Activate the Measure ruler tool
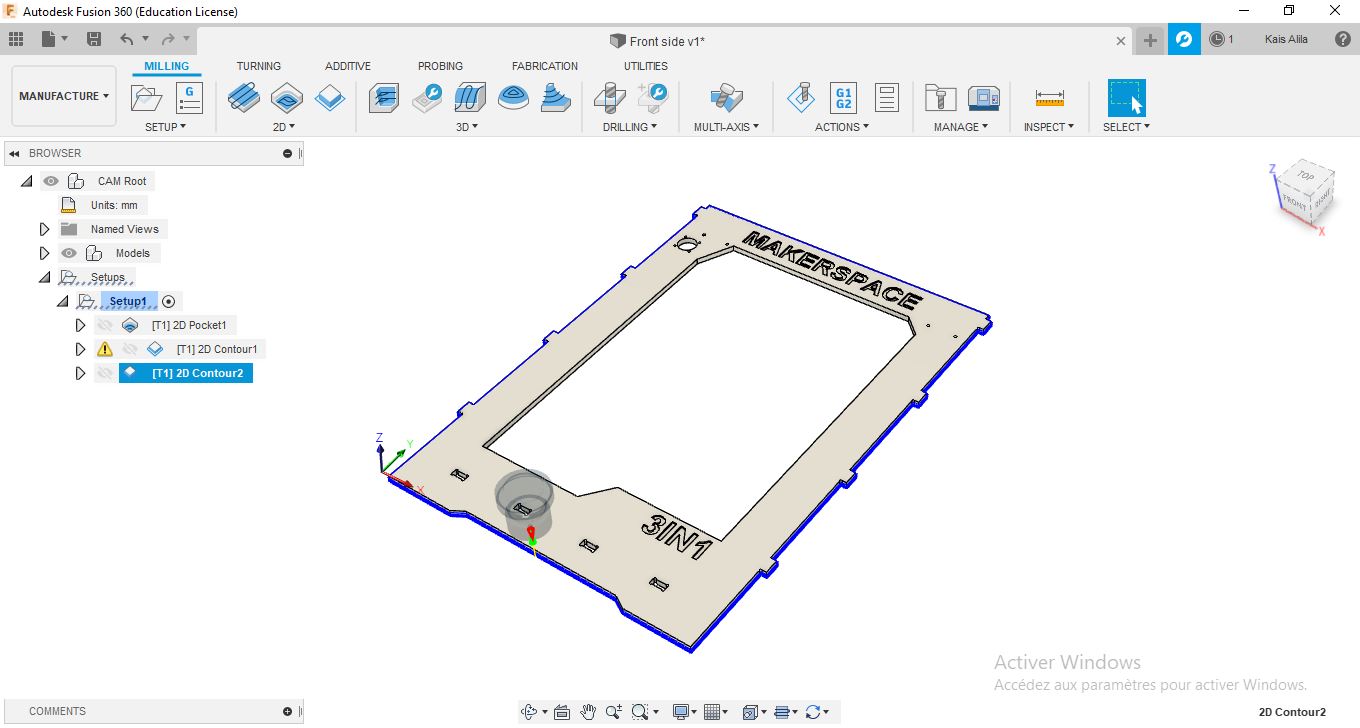 click(1049, 98)
